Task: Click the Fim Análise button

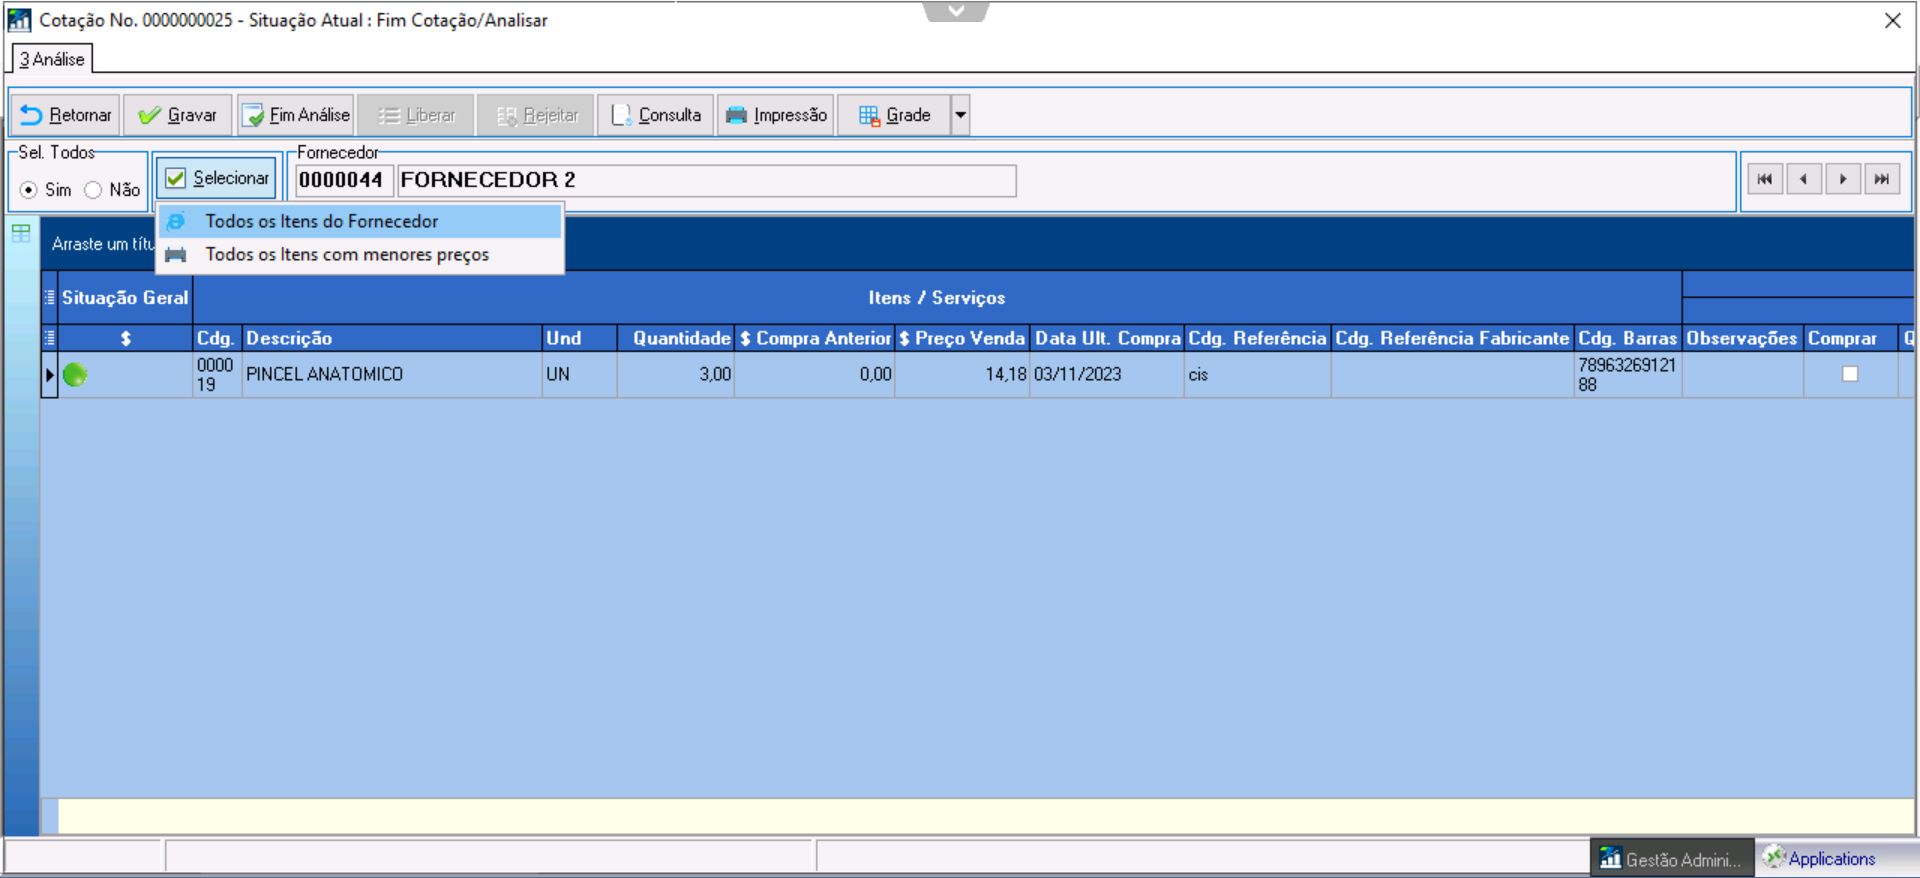Action: pyautogui.click(x=296, y=115)
